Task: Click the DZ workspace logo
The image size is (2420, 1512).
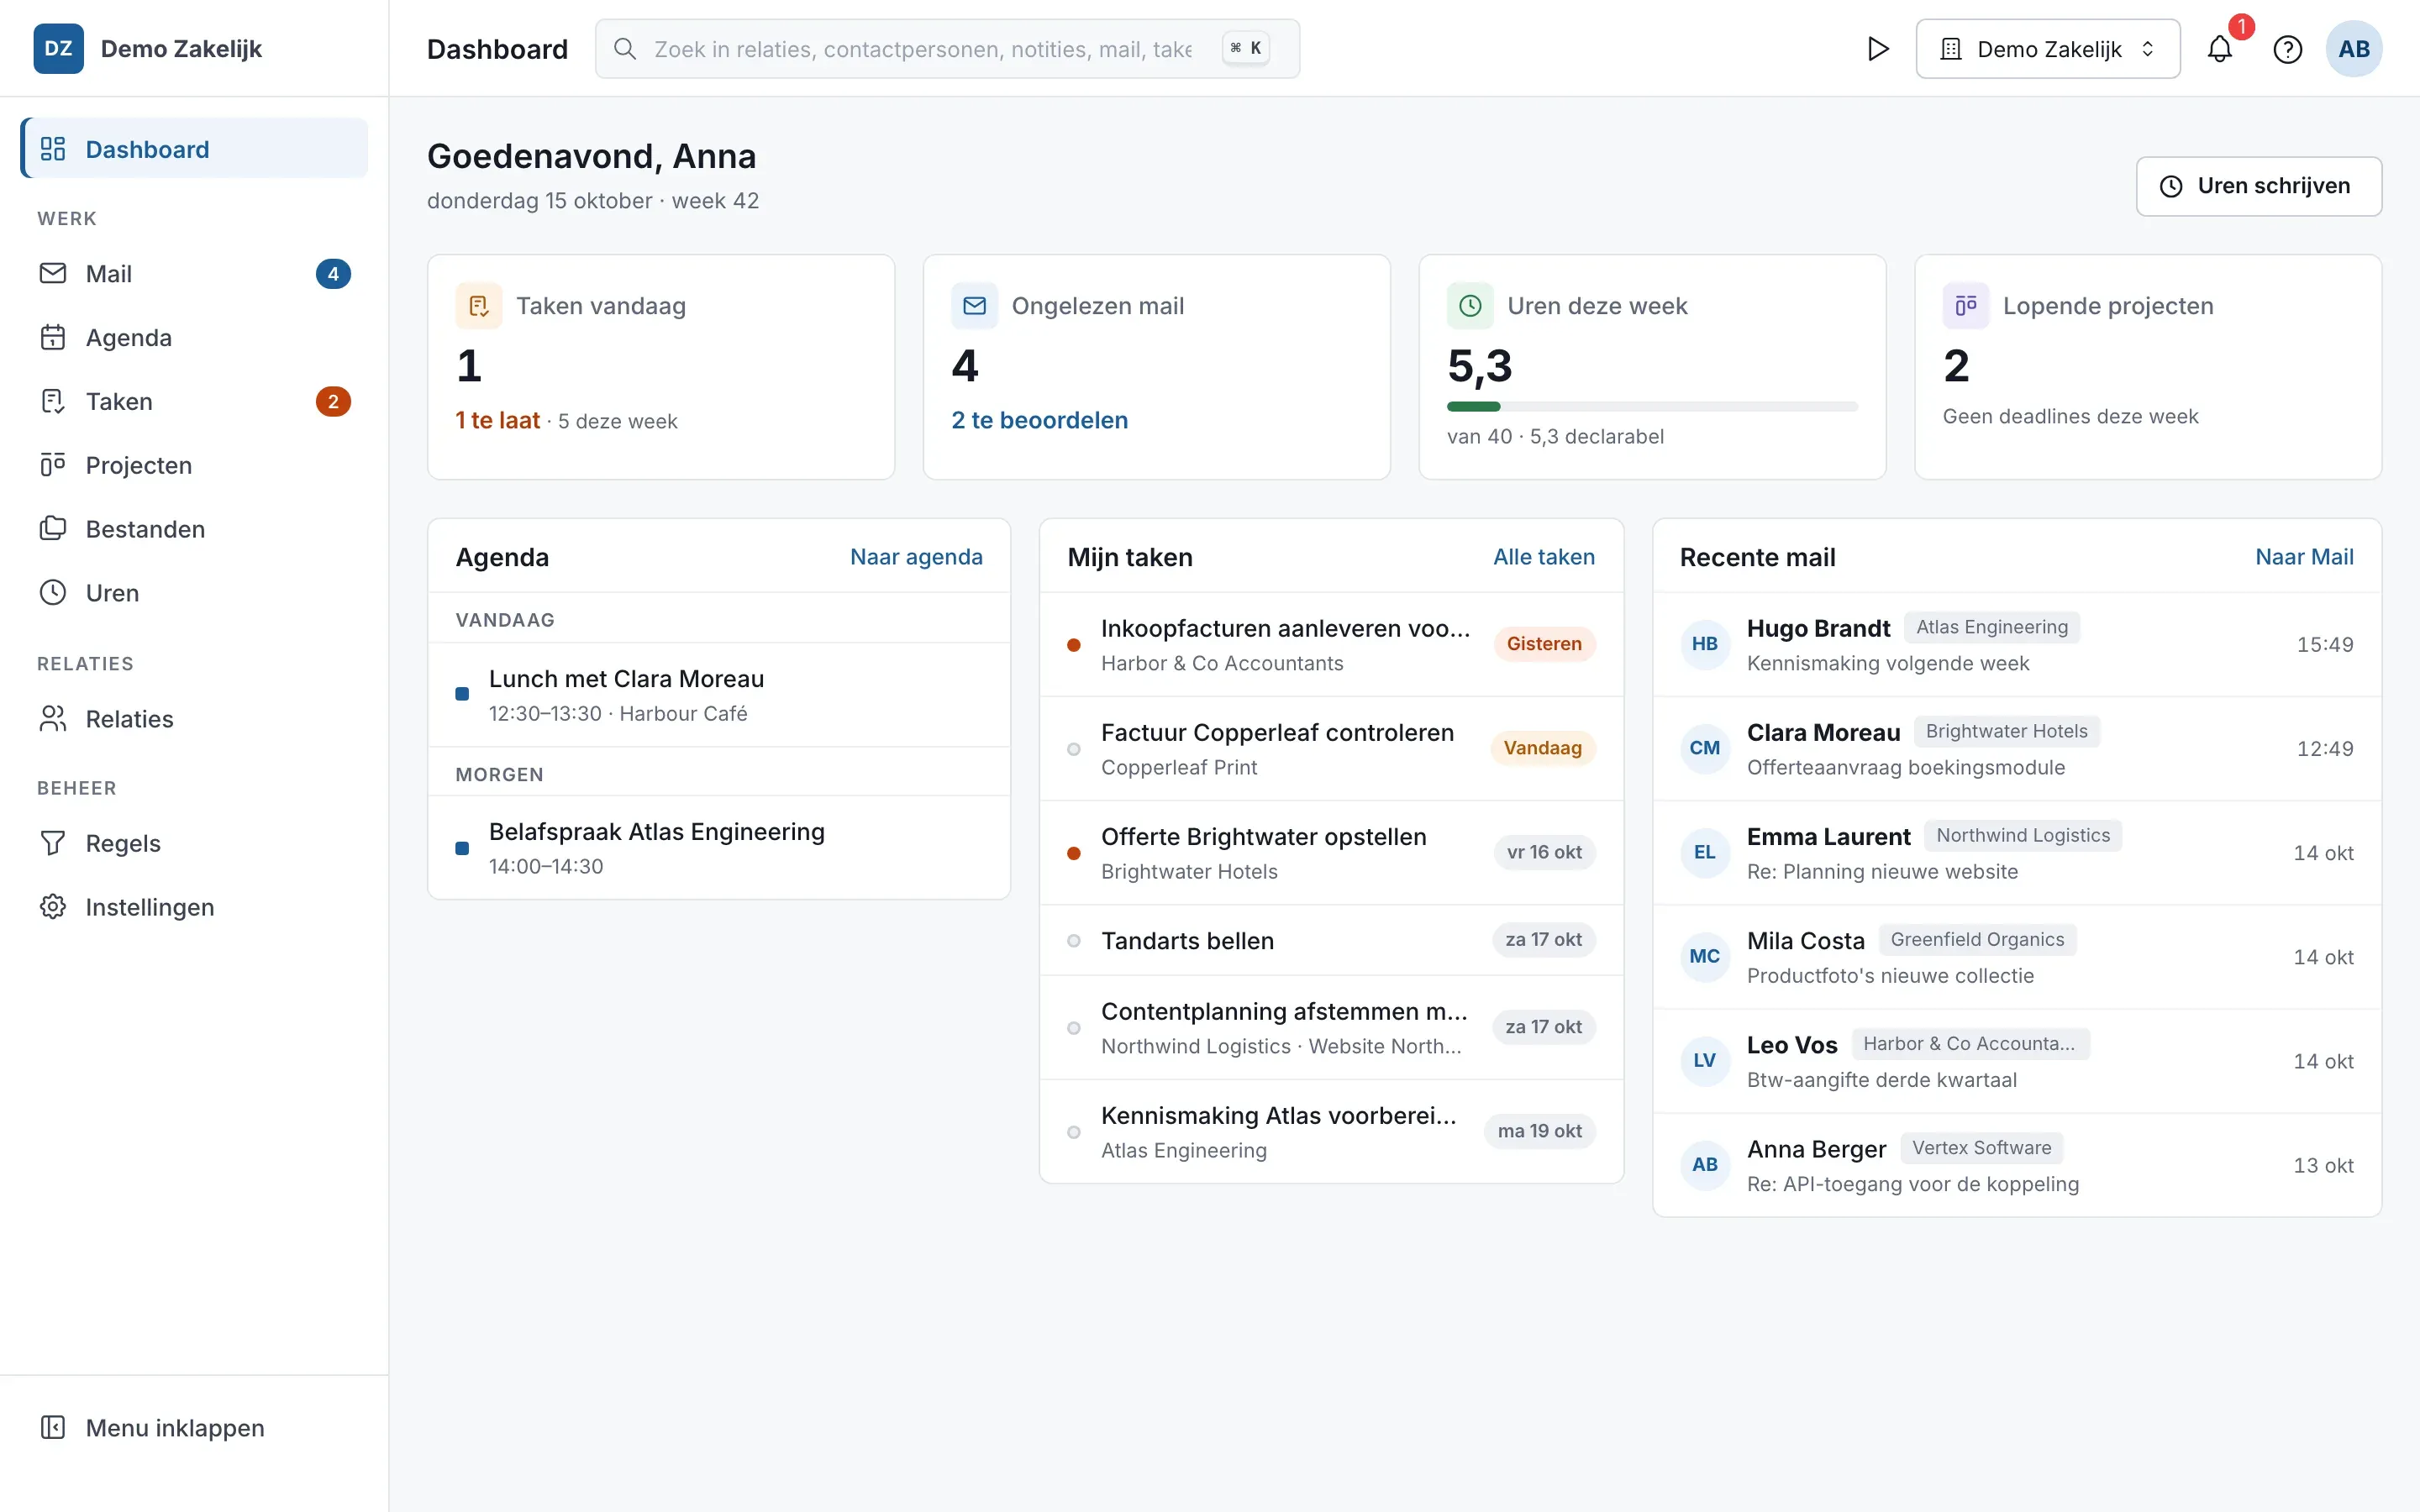Action: click(x=58, y=49)
